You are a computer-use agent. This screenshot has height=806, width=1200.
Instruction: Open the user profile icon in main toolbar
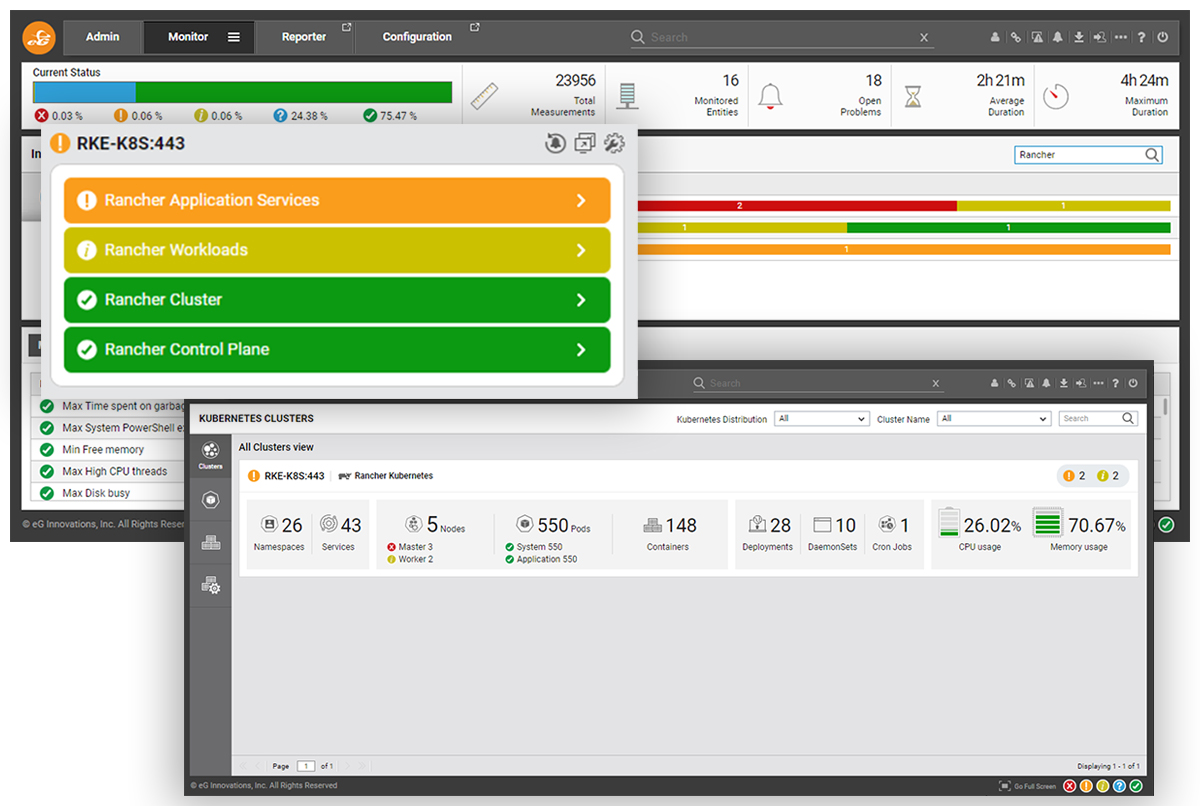tap(995, 37)
